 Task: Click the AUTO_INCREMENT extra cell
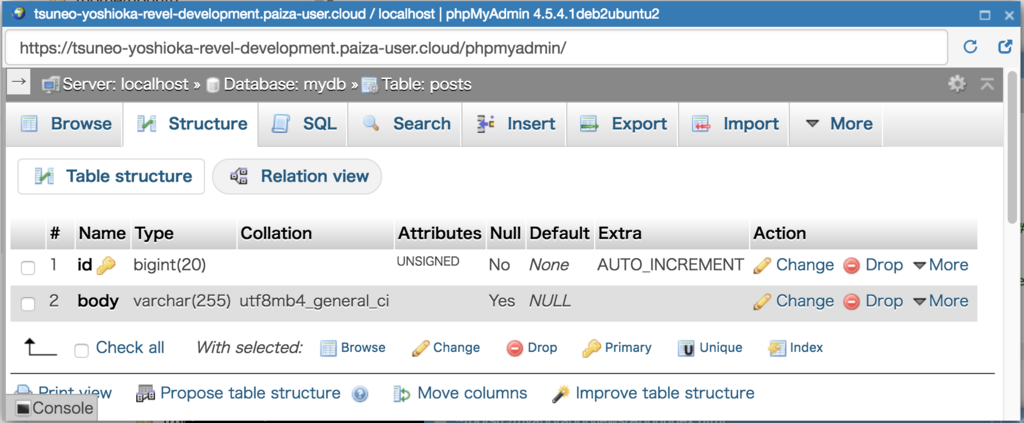click(x=671, y=265)
